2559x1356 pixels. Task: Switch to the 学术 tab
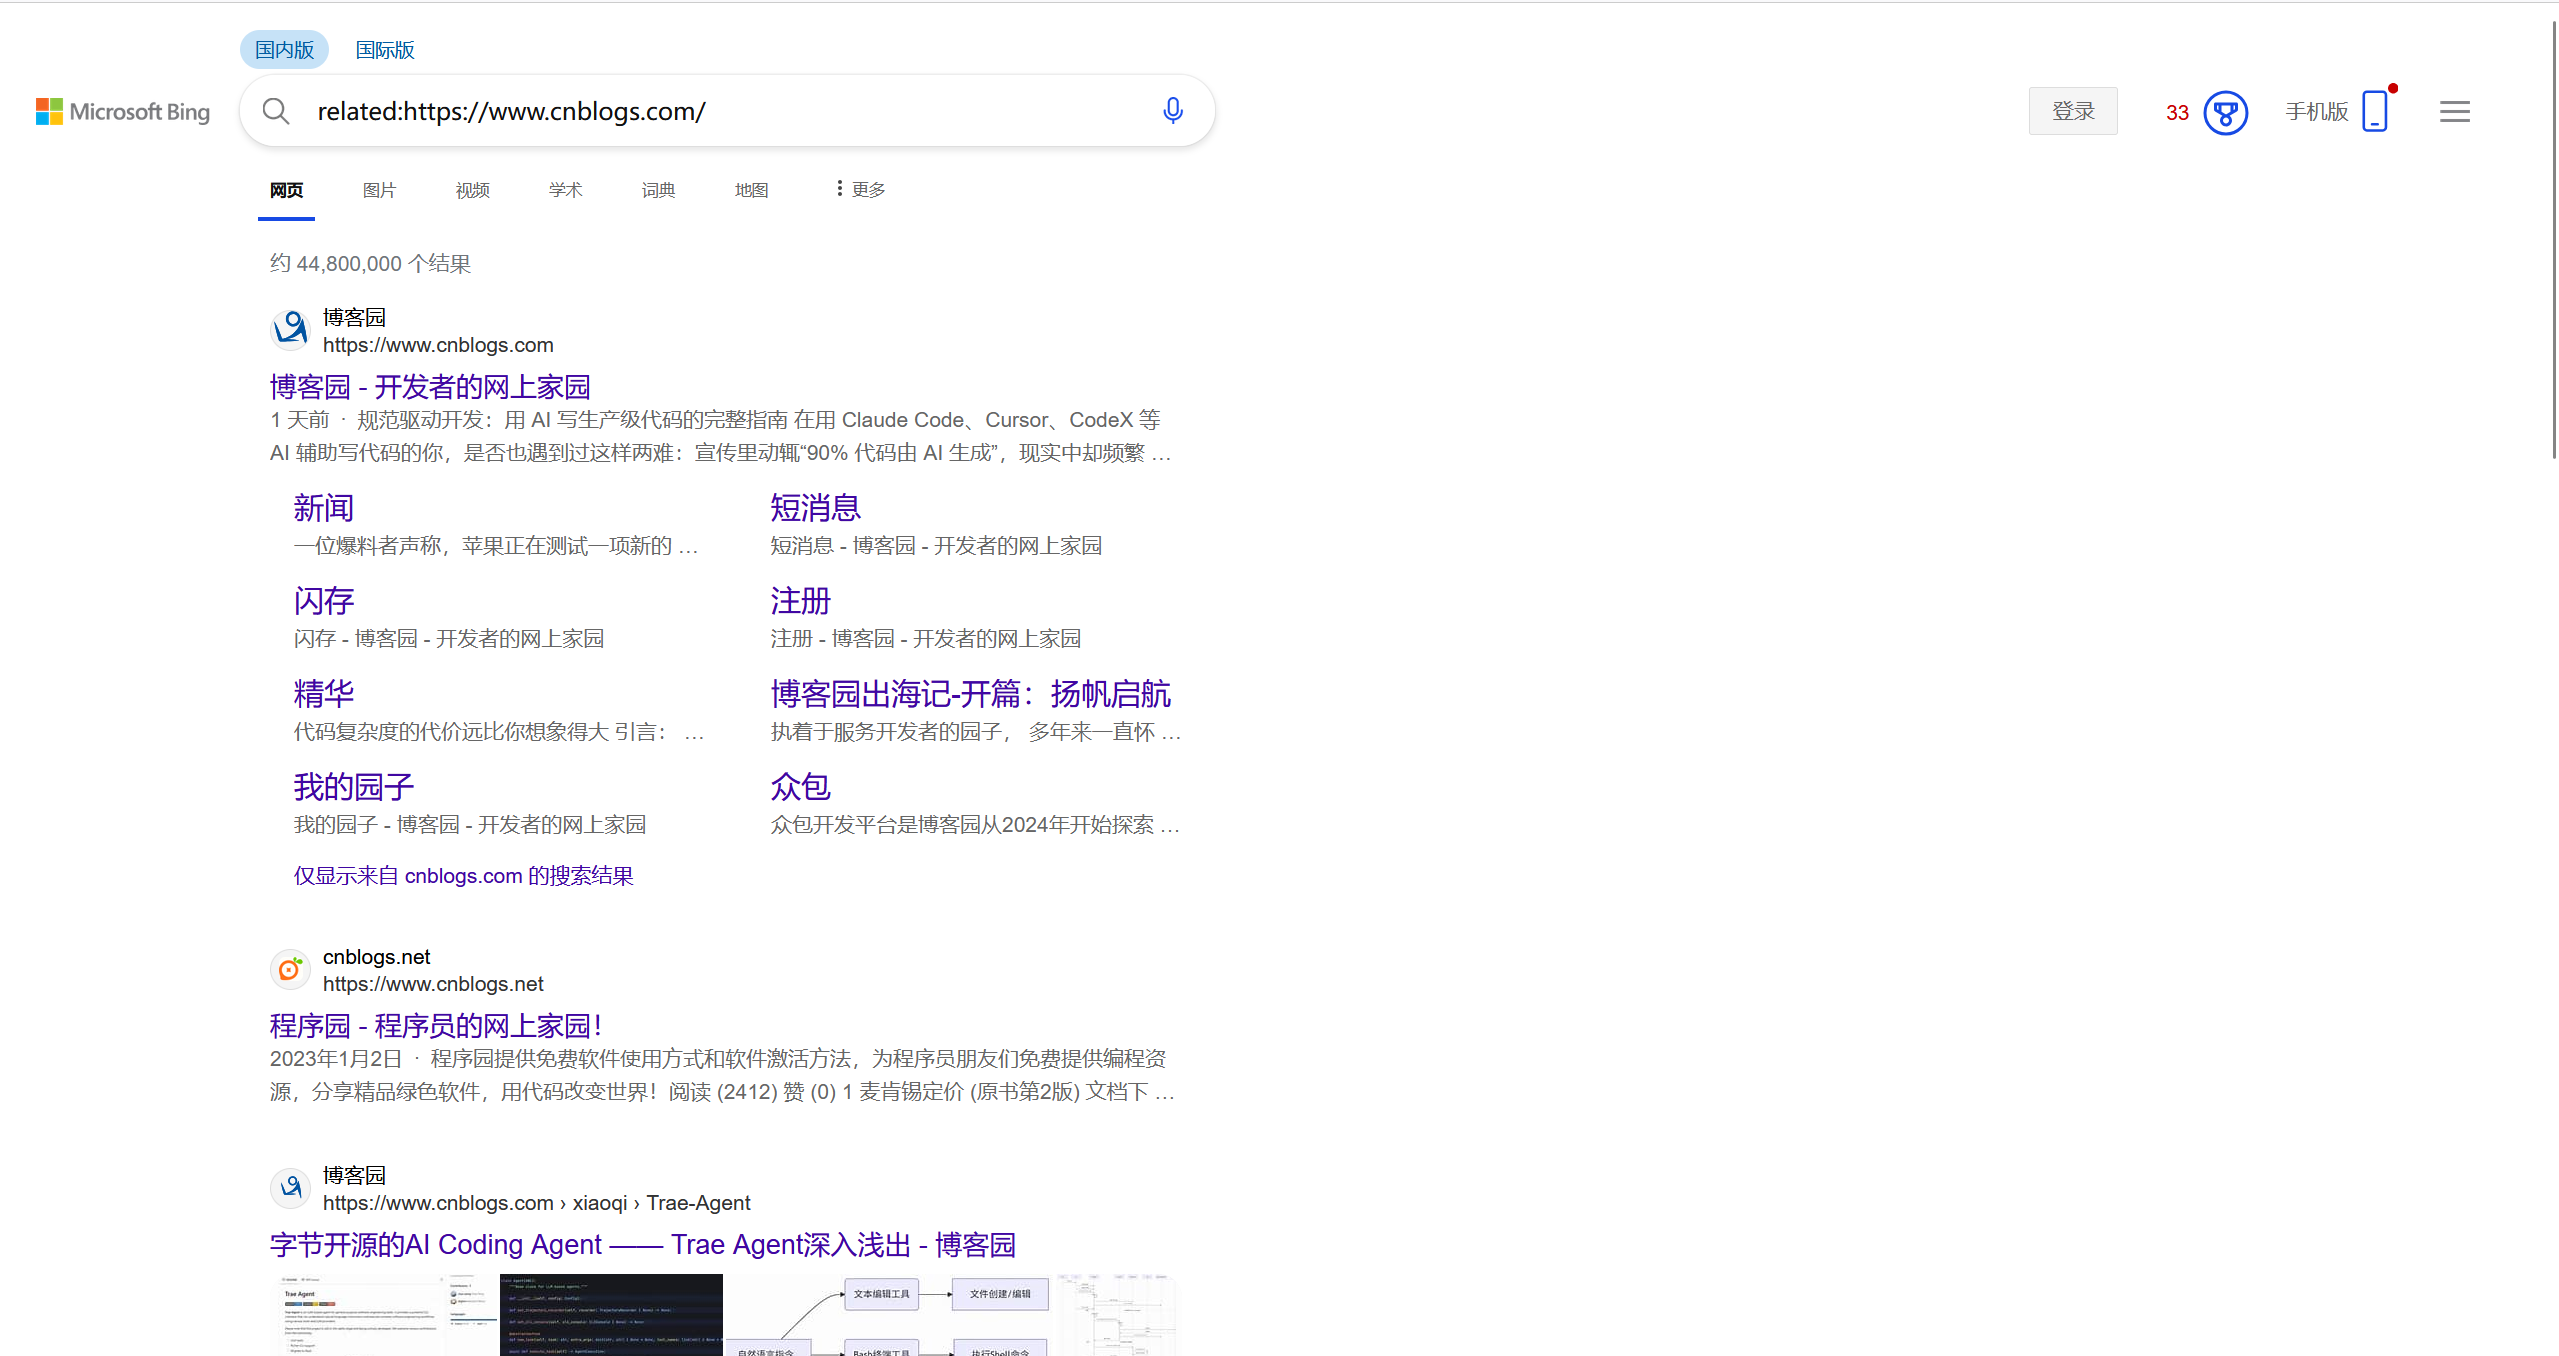[x=565, y=189]
